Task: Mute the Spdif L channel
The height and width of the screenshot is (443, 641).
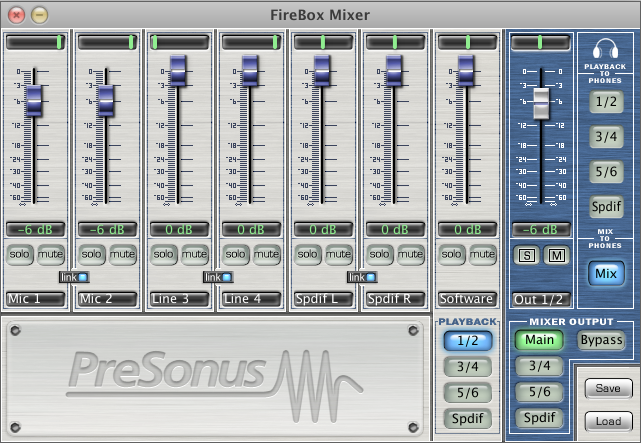Action: (x=338, y=255)
